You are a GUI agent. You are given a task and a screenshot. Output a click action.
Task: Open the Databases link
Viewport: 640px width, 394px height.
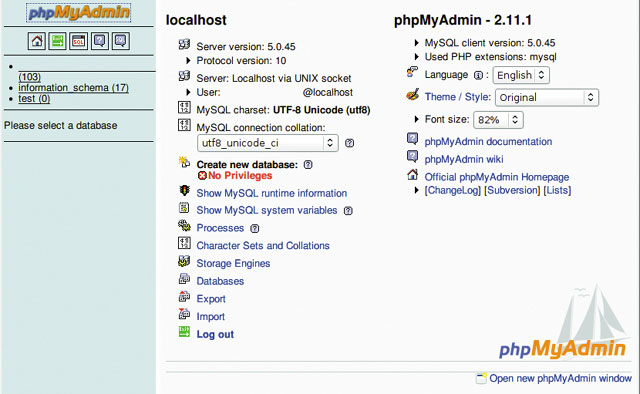220,281
